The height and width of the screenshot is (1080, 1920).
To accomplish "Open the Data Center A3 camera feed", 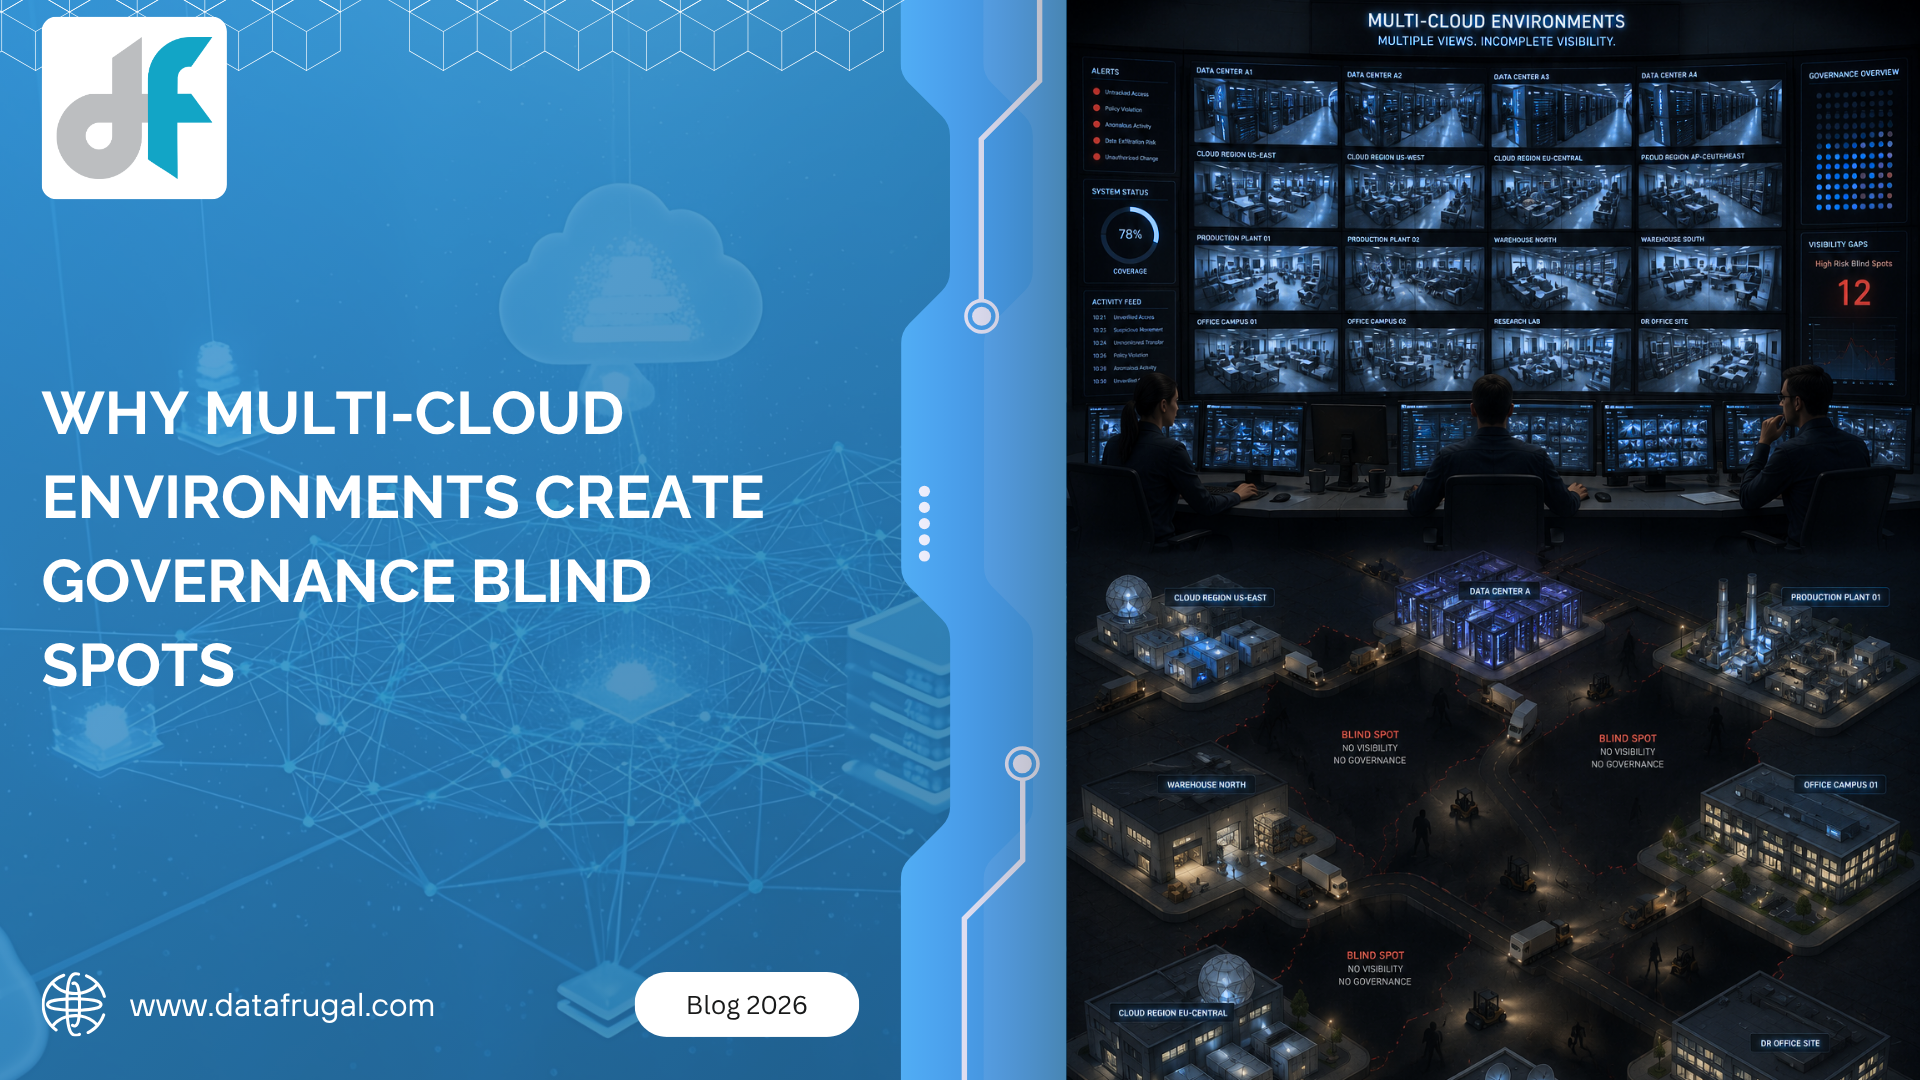I will [x=1561, y=115].
